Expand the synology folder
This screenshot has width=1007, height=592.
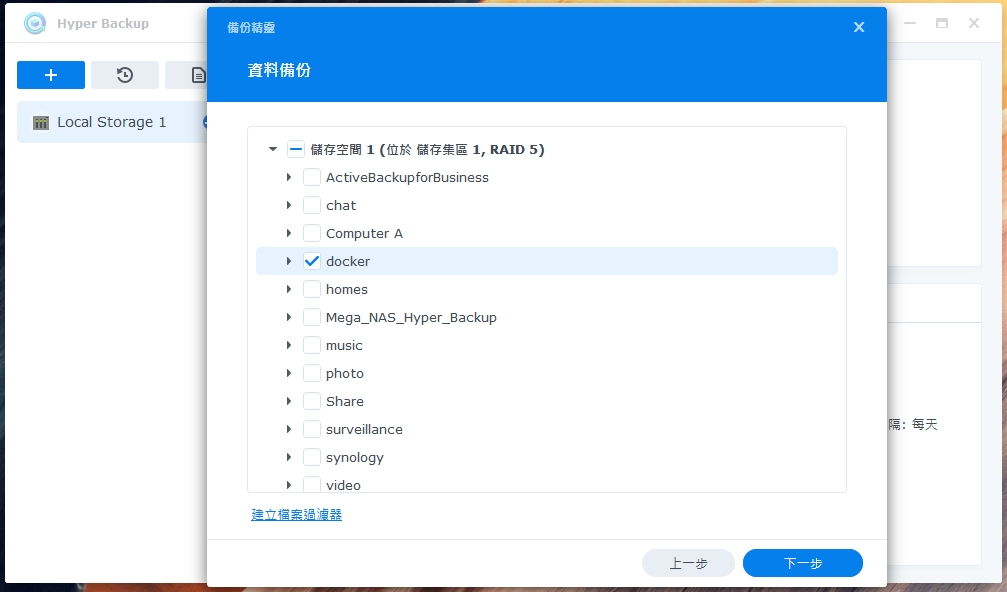(x=289, y=457)
